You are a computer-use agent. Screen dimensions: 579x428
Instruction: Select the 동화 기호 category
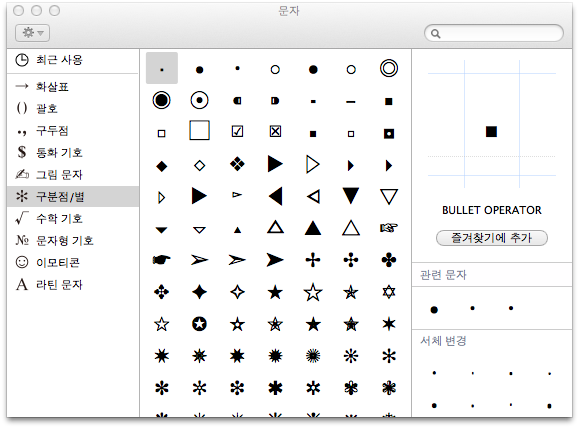[72, 152]
